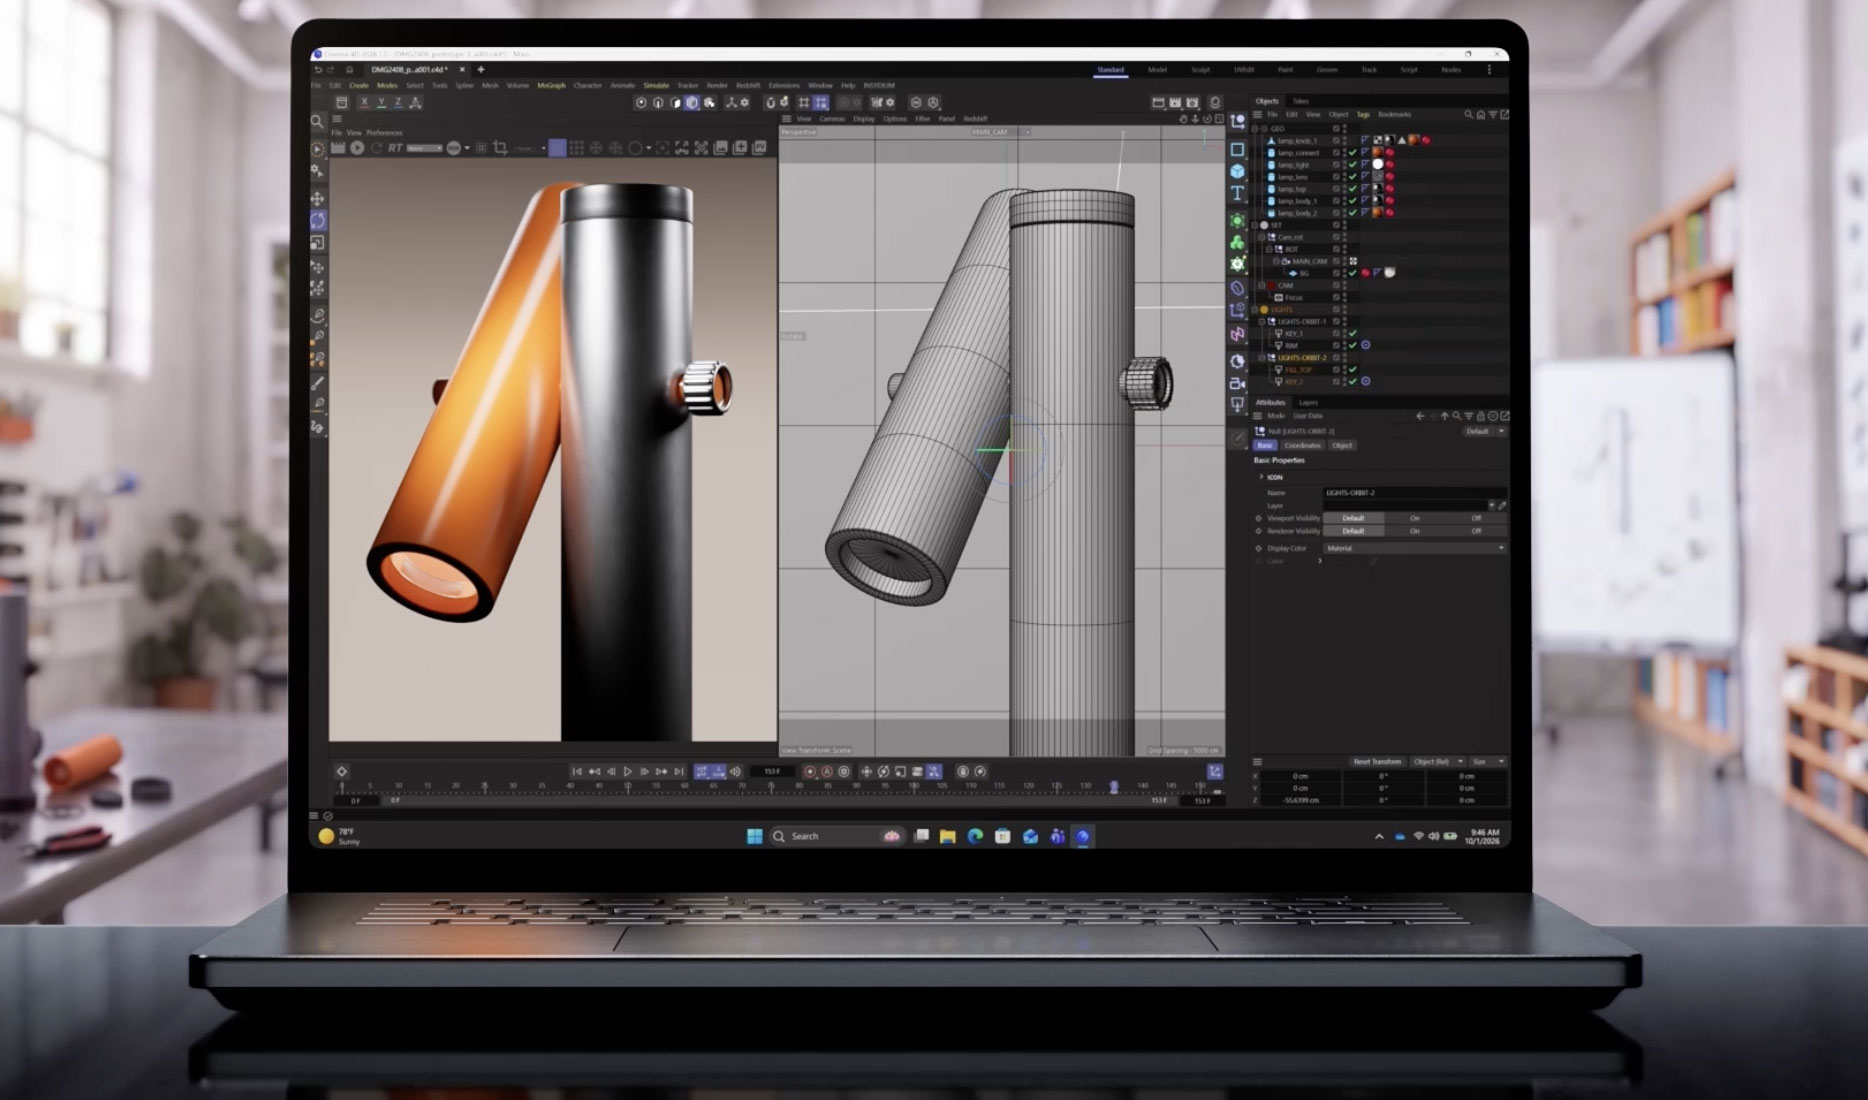Screen dimensions: 1868x1100
Task: Toggle the green checkmark on KEY_1 light
Action: click(1352, 334)
